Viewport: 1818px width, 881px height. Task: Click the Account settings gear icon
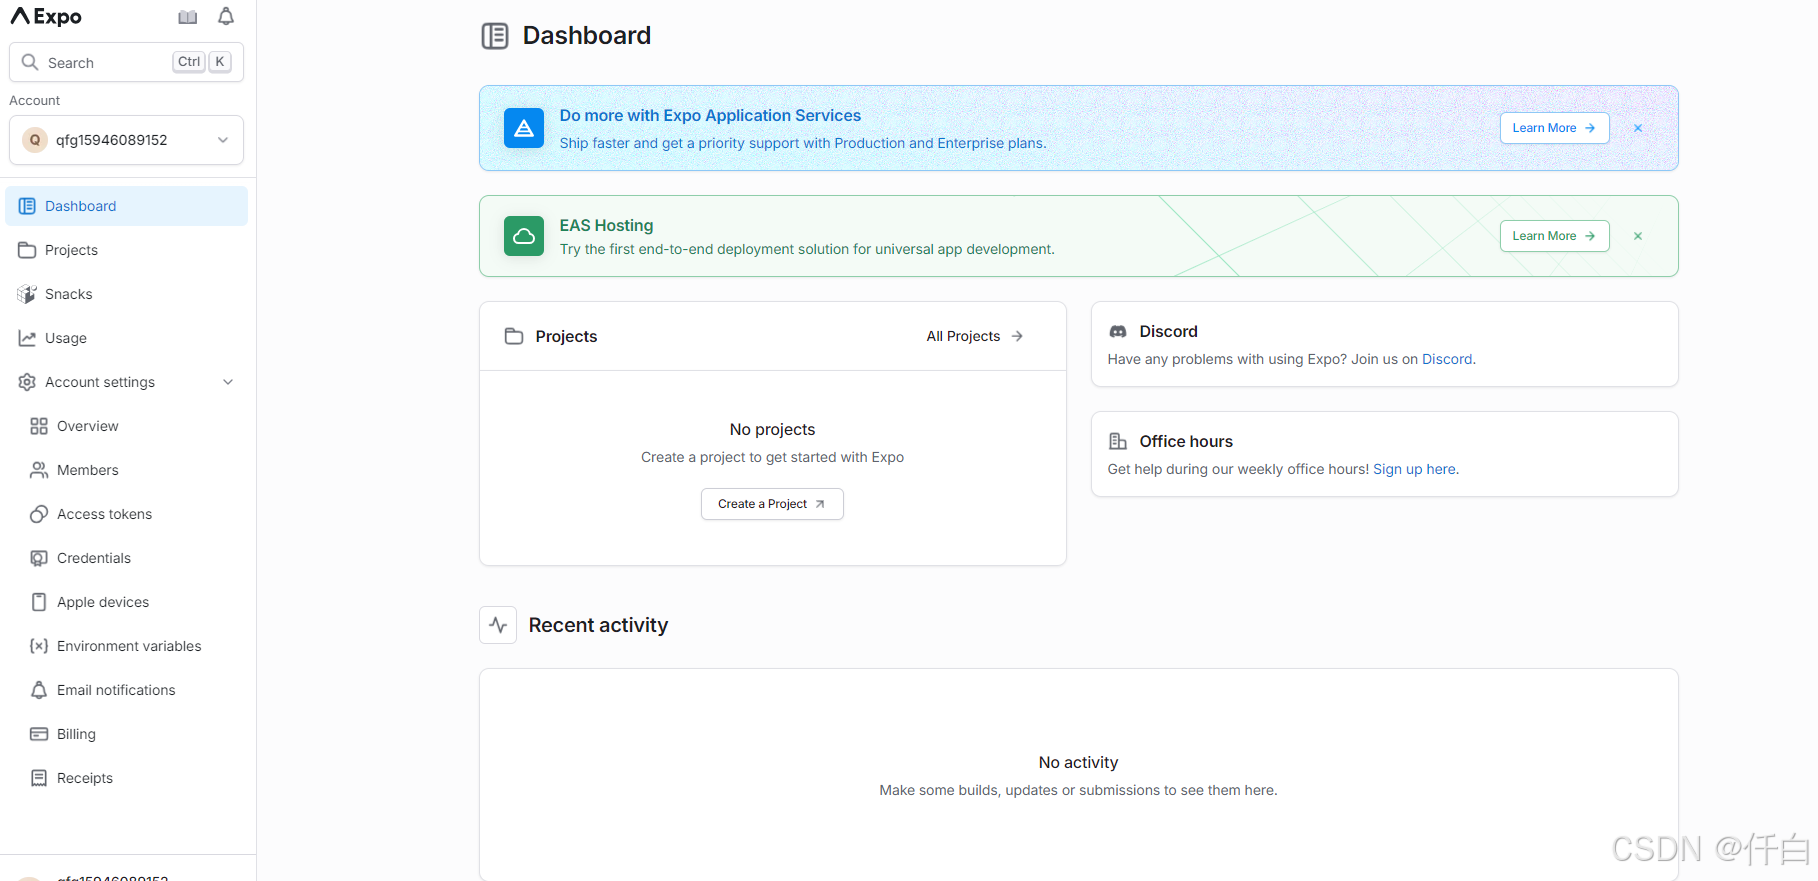(27, 382)
